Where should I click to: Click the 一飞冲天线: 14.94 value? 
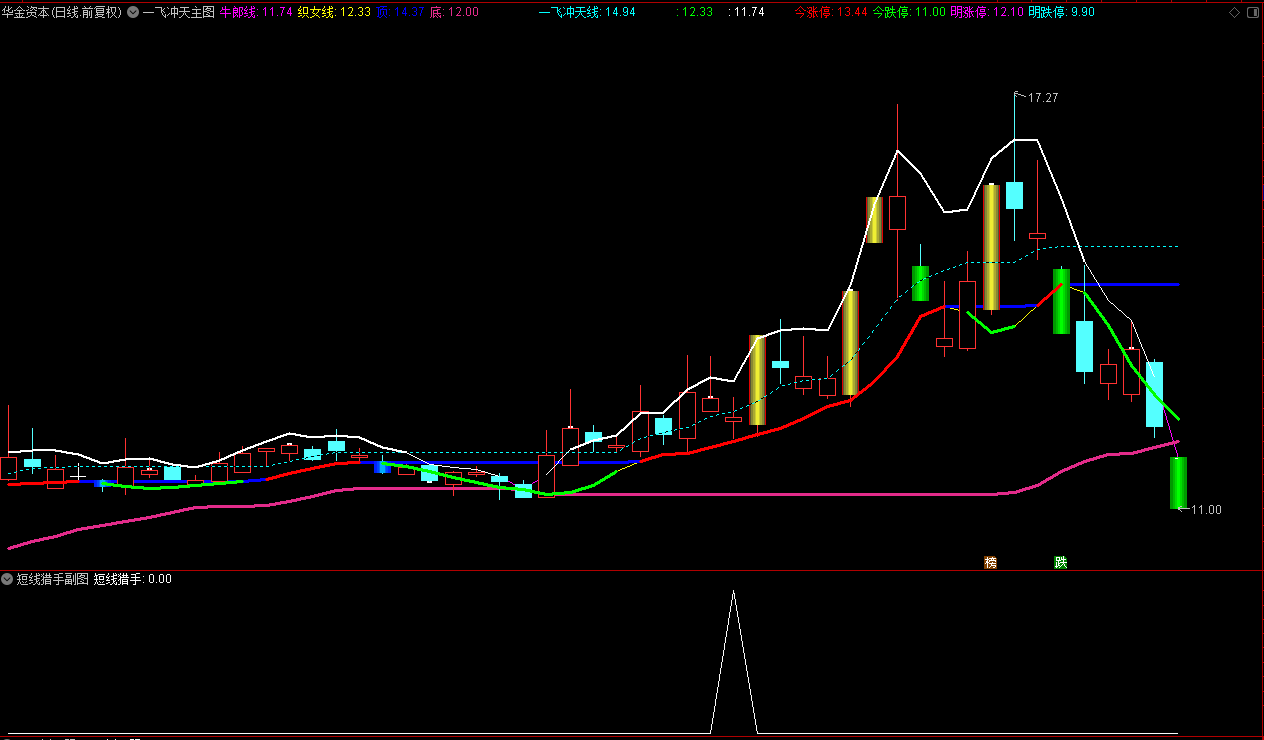587,13
